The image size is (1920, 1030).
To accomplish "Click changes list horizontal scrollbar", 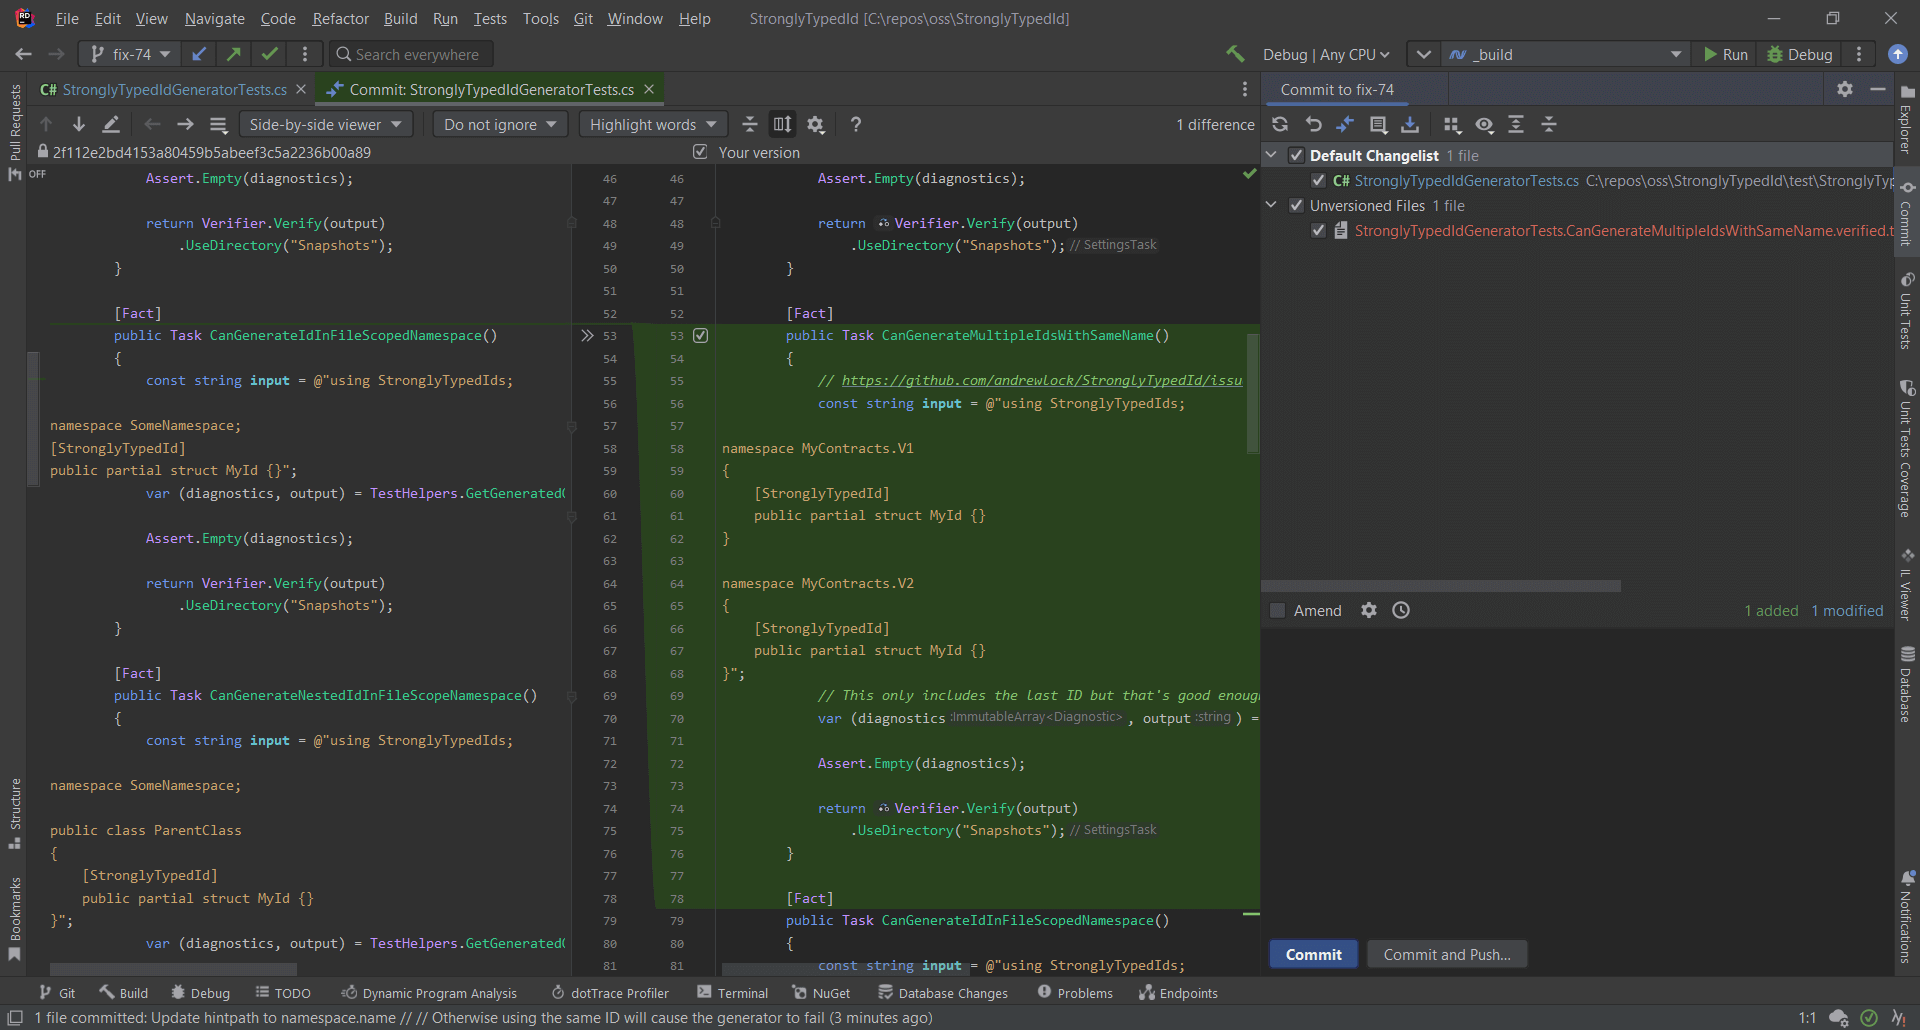I will (1441, 586).
